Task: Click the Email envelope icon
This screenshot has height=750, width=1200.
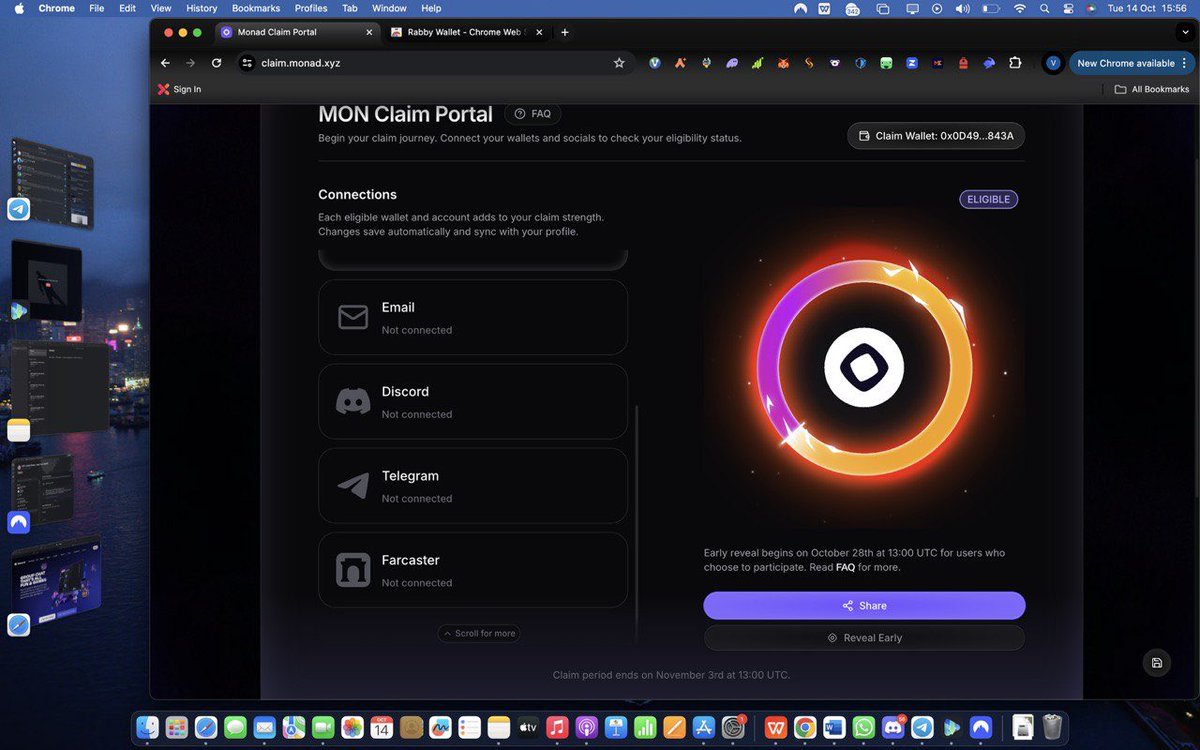Action: [353, 317]
